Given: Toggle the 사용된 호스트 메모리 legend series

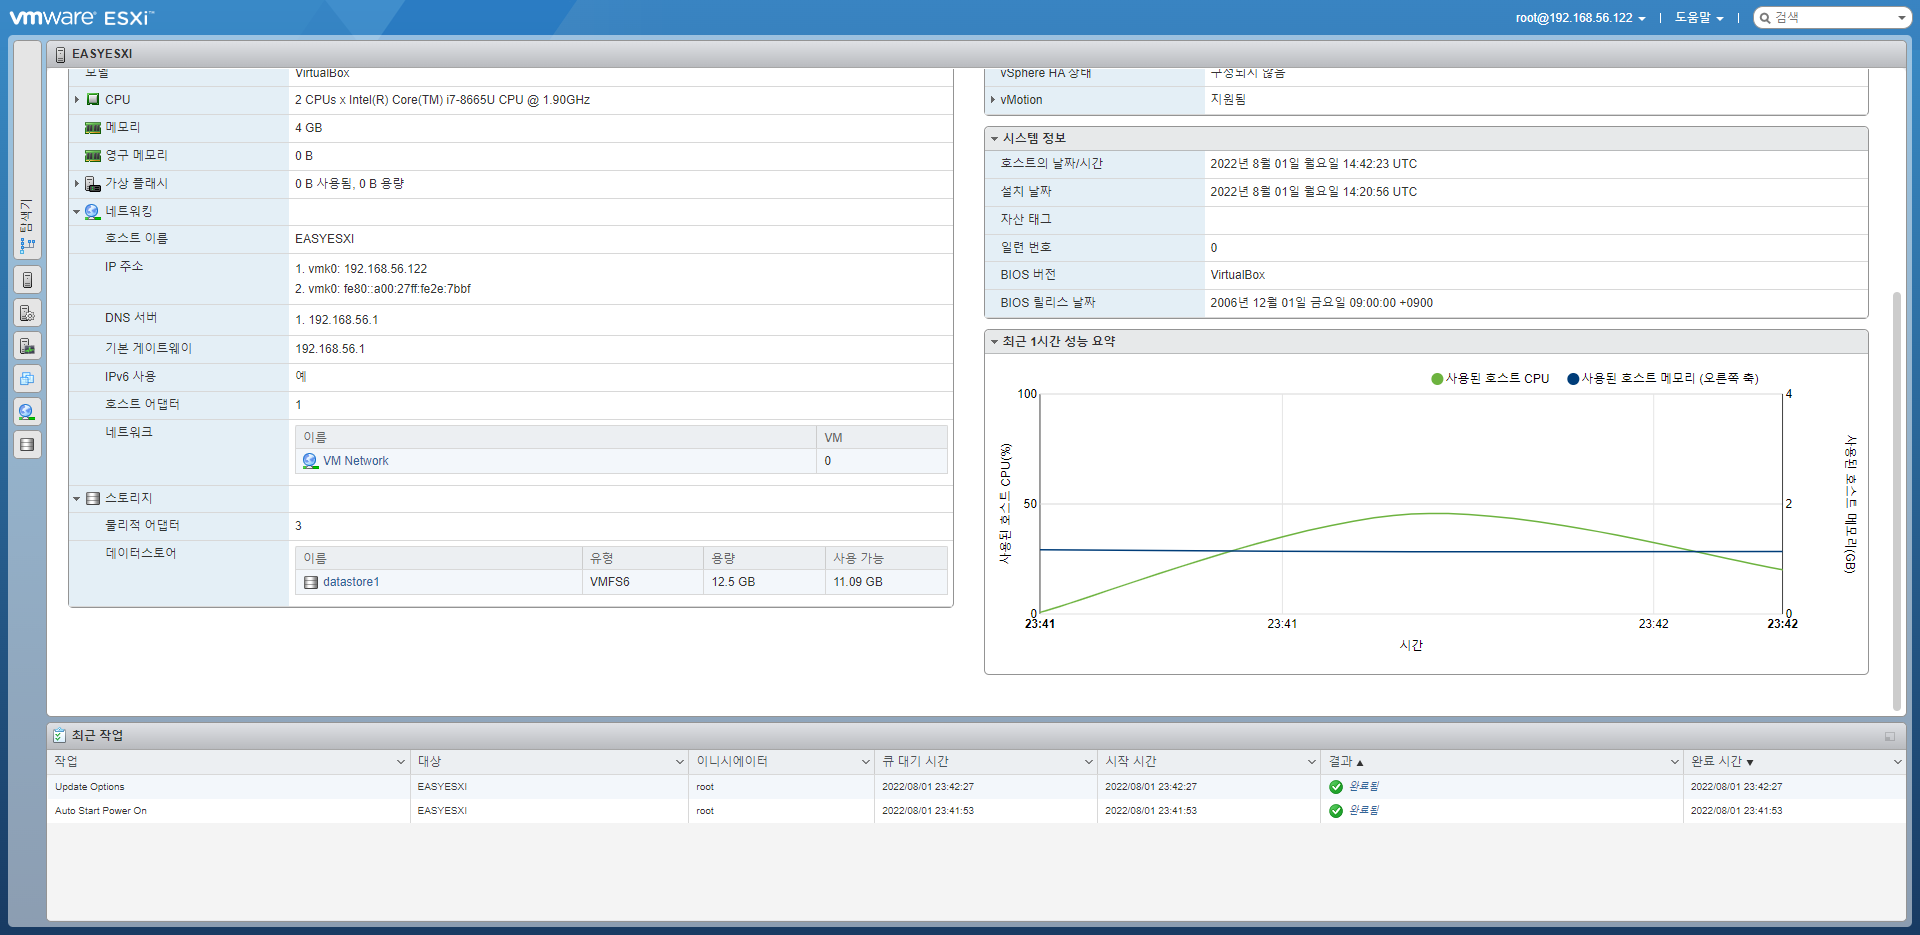Looking at the screenshot, I should tap(1662, 379).
